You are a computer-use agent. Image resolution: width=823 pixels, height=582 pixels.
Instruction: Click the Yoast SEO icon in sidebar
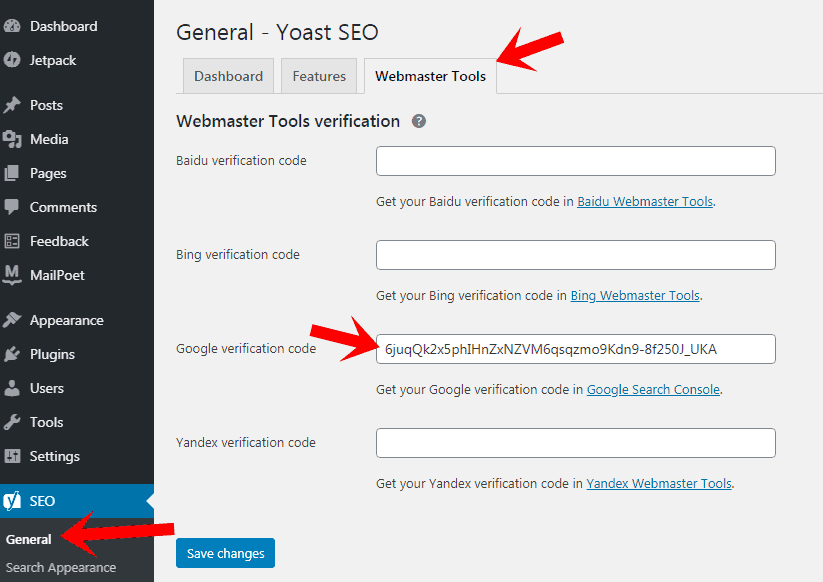tap(13, 501)
